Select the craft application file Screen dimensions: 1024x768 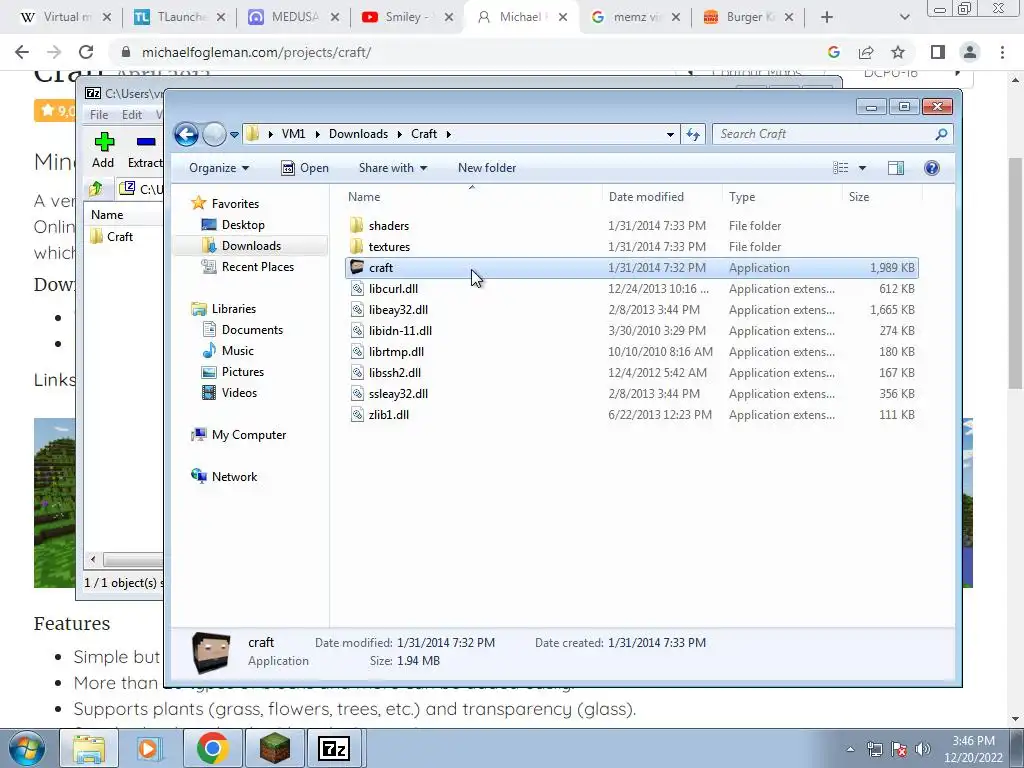pyautogui.click(x=632, y=268)
